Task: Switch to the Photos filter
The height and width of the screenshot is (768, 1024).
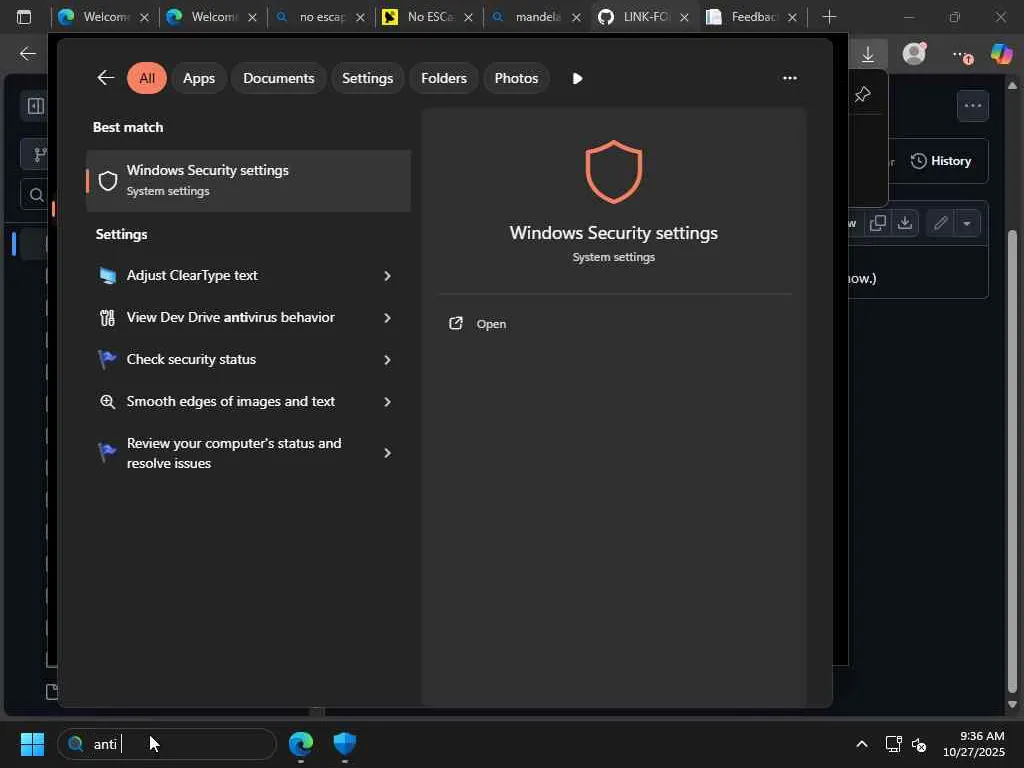Action: [x=517, y=78]
